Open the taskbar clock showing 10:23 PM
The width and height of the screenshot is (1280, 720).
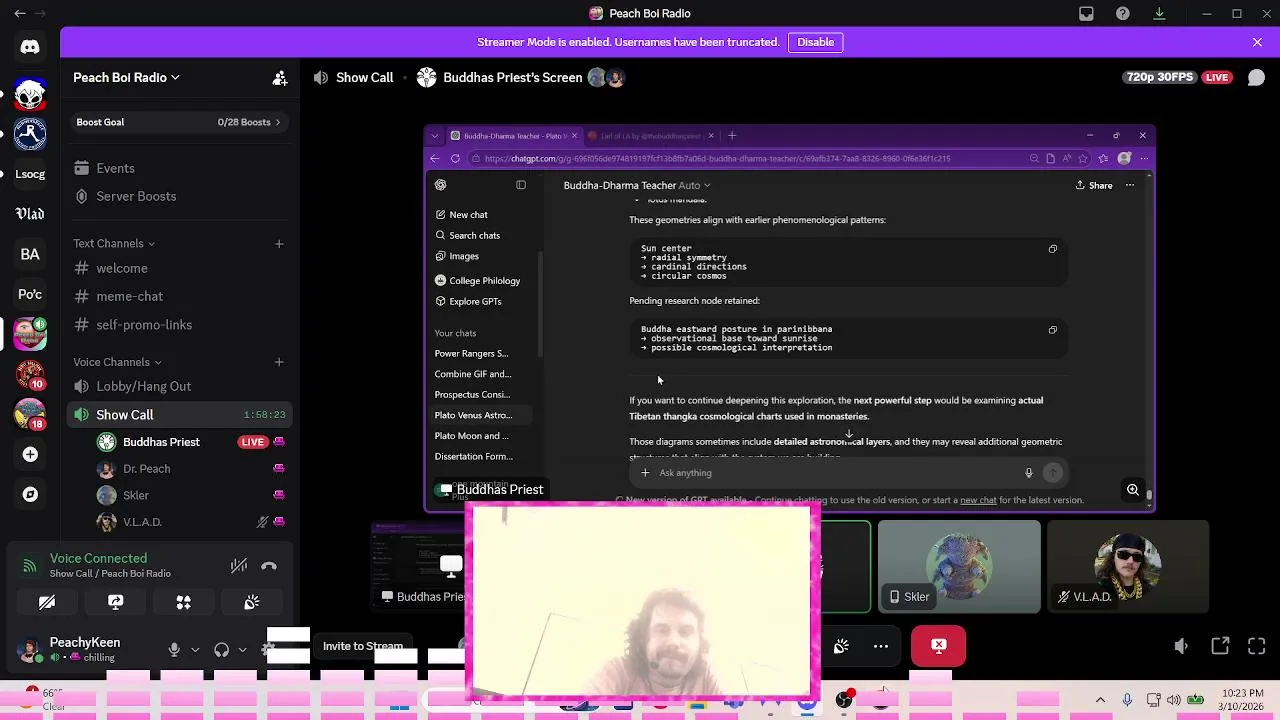1241,700
